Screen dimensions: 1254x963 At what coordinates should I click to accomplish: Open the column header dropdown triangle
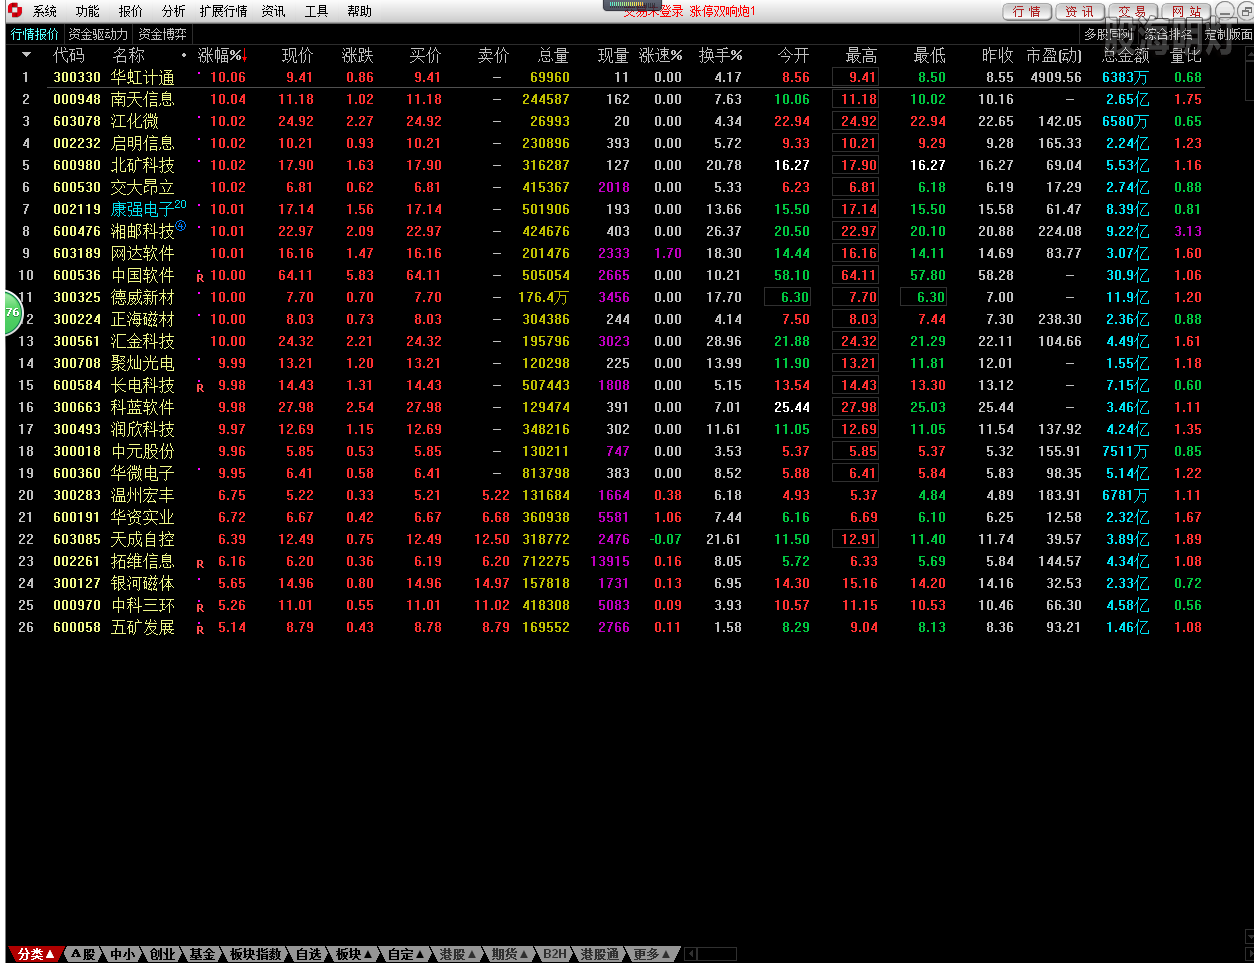tap(26, 55)
